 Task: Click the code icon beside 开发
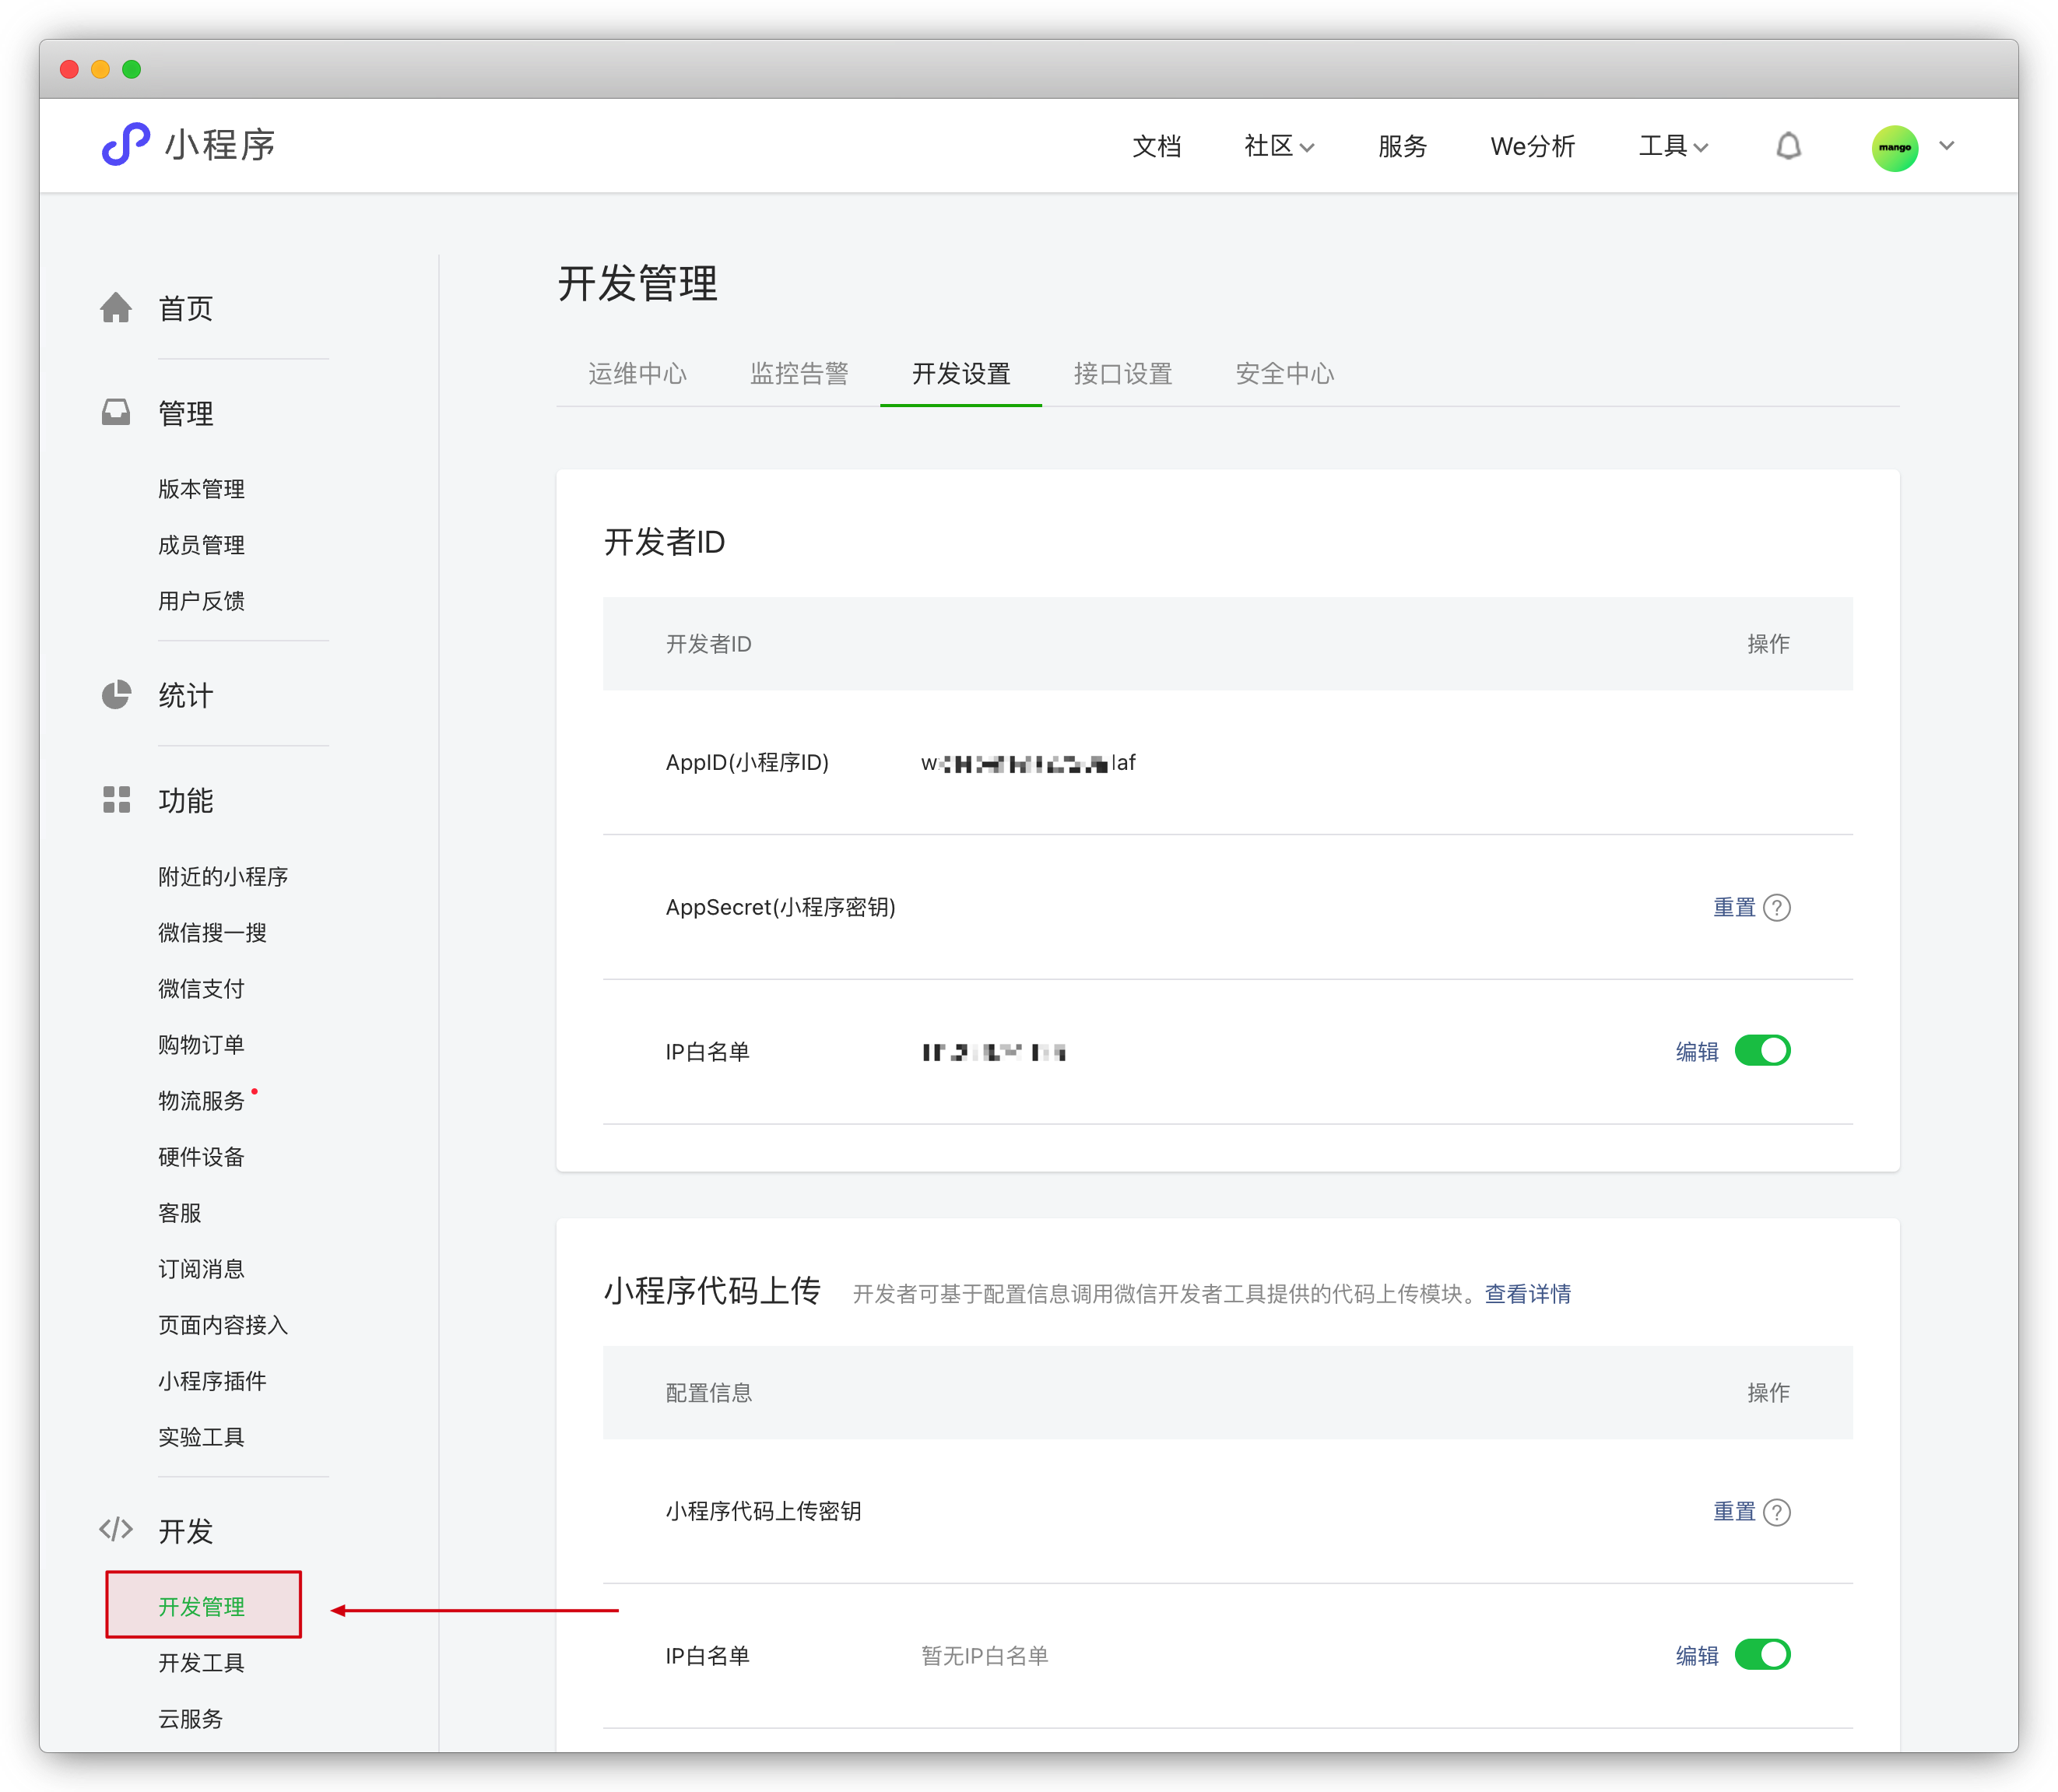click(116, 1530)
